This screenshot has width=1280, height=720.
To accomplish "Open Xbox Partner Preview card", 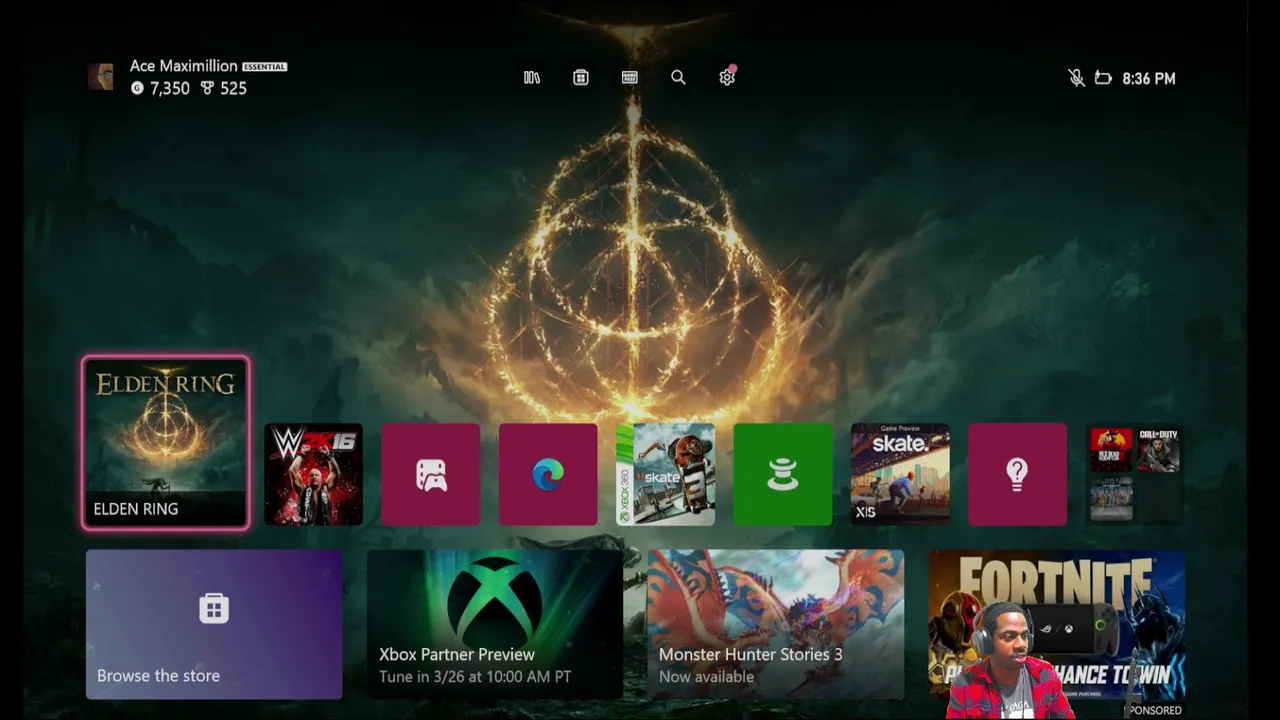I will (495, 624).
